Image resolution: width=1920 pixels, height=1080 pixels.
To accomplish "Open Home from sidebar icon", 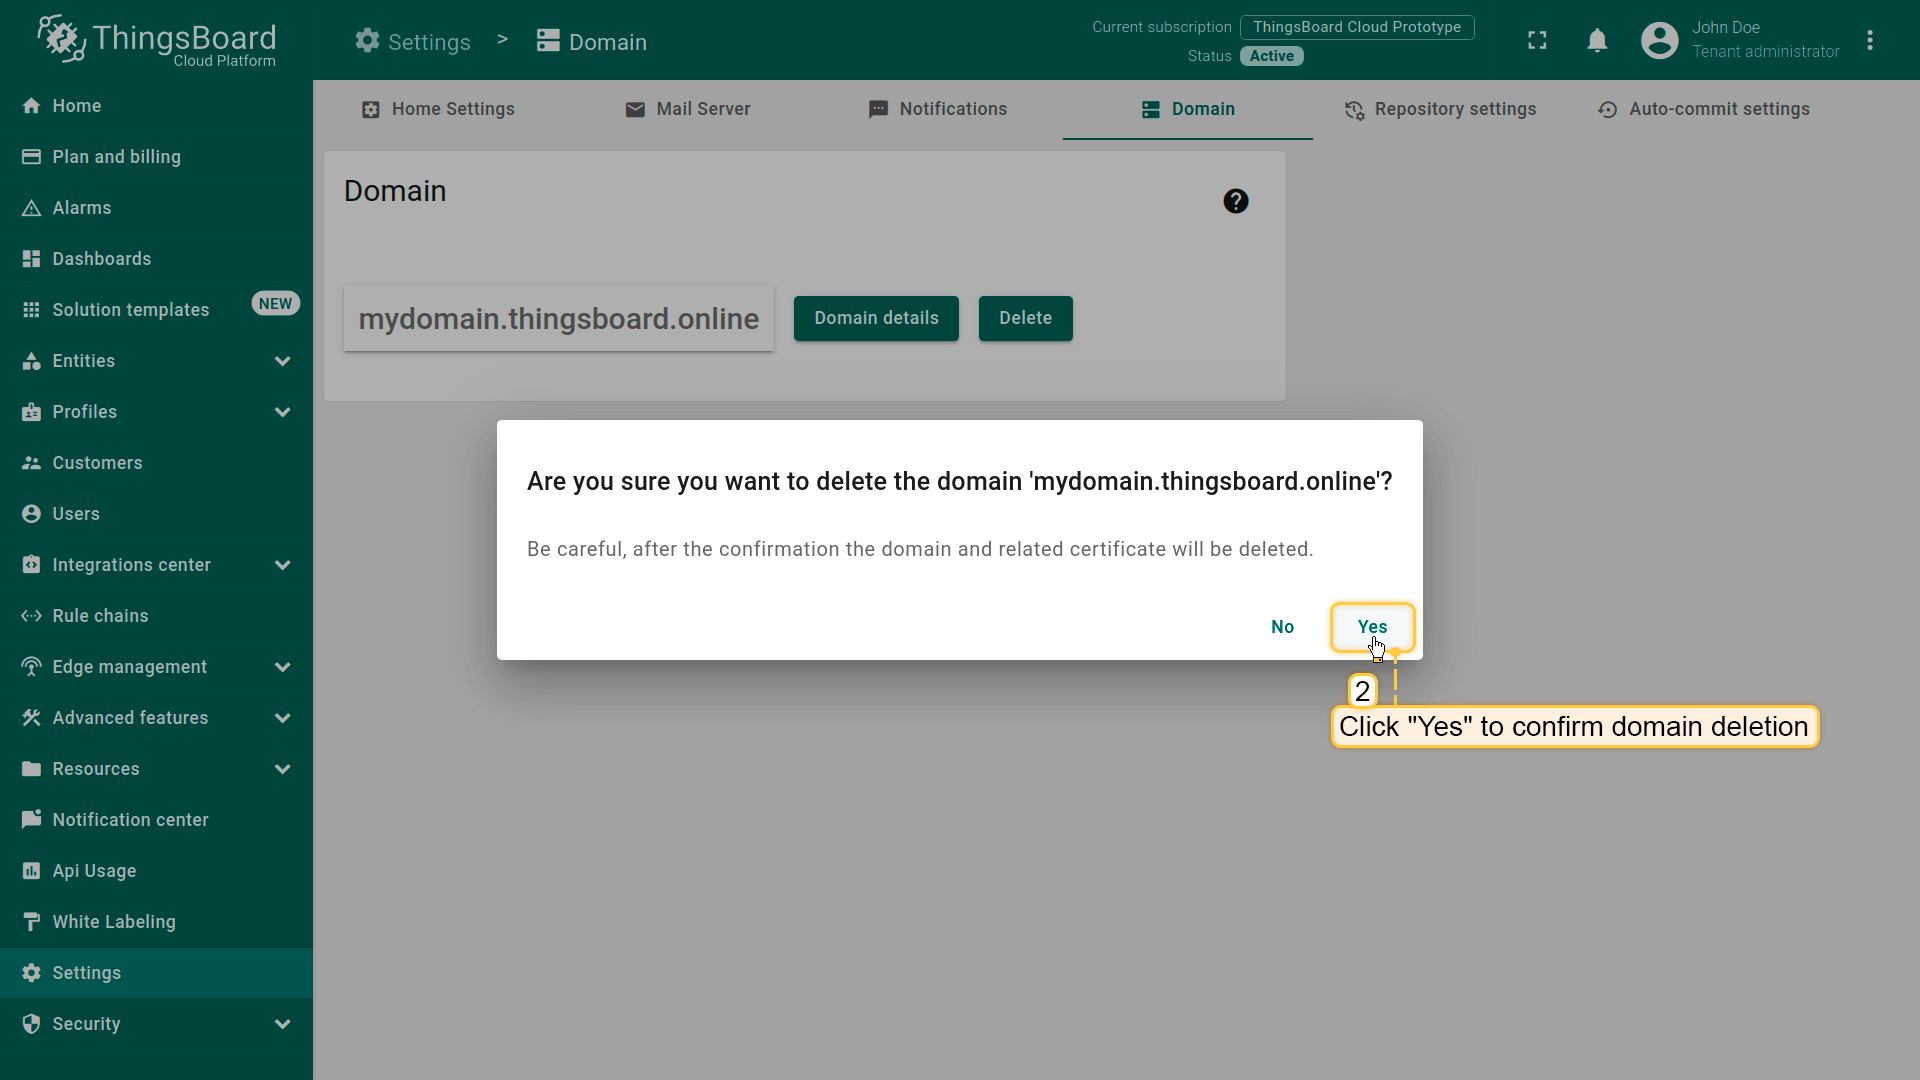I will coord(31,106).
